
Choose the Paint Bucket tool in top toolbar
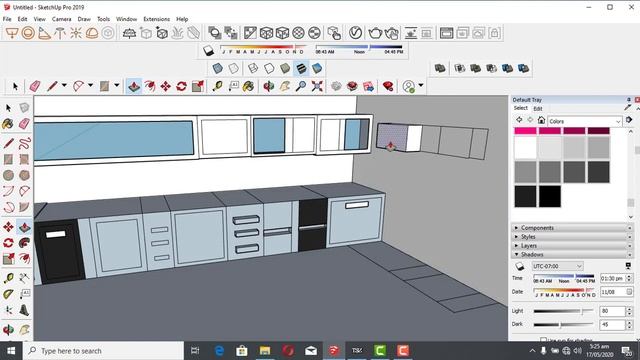[249, 86]
